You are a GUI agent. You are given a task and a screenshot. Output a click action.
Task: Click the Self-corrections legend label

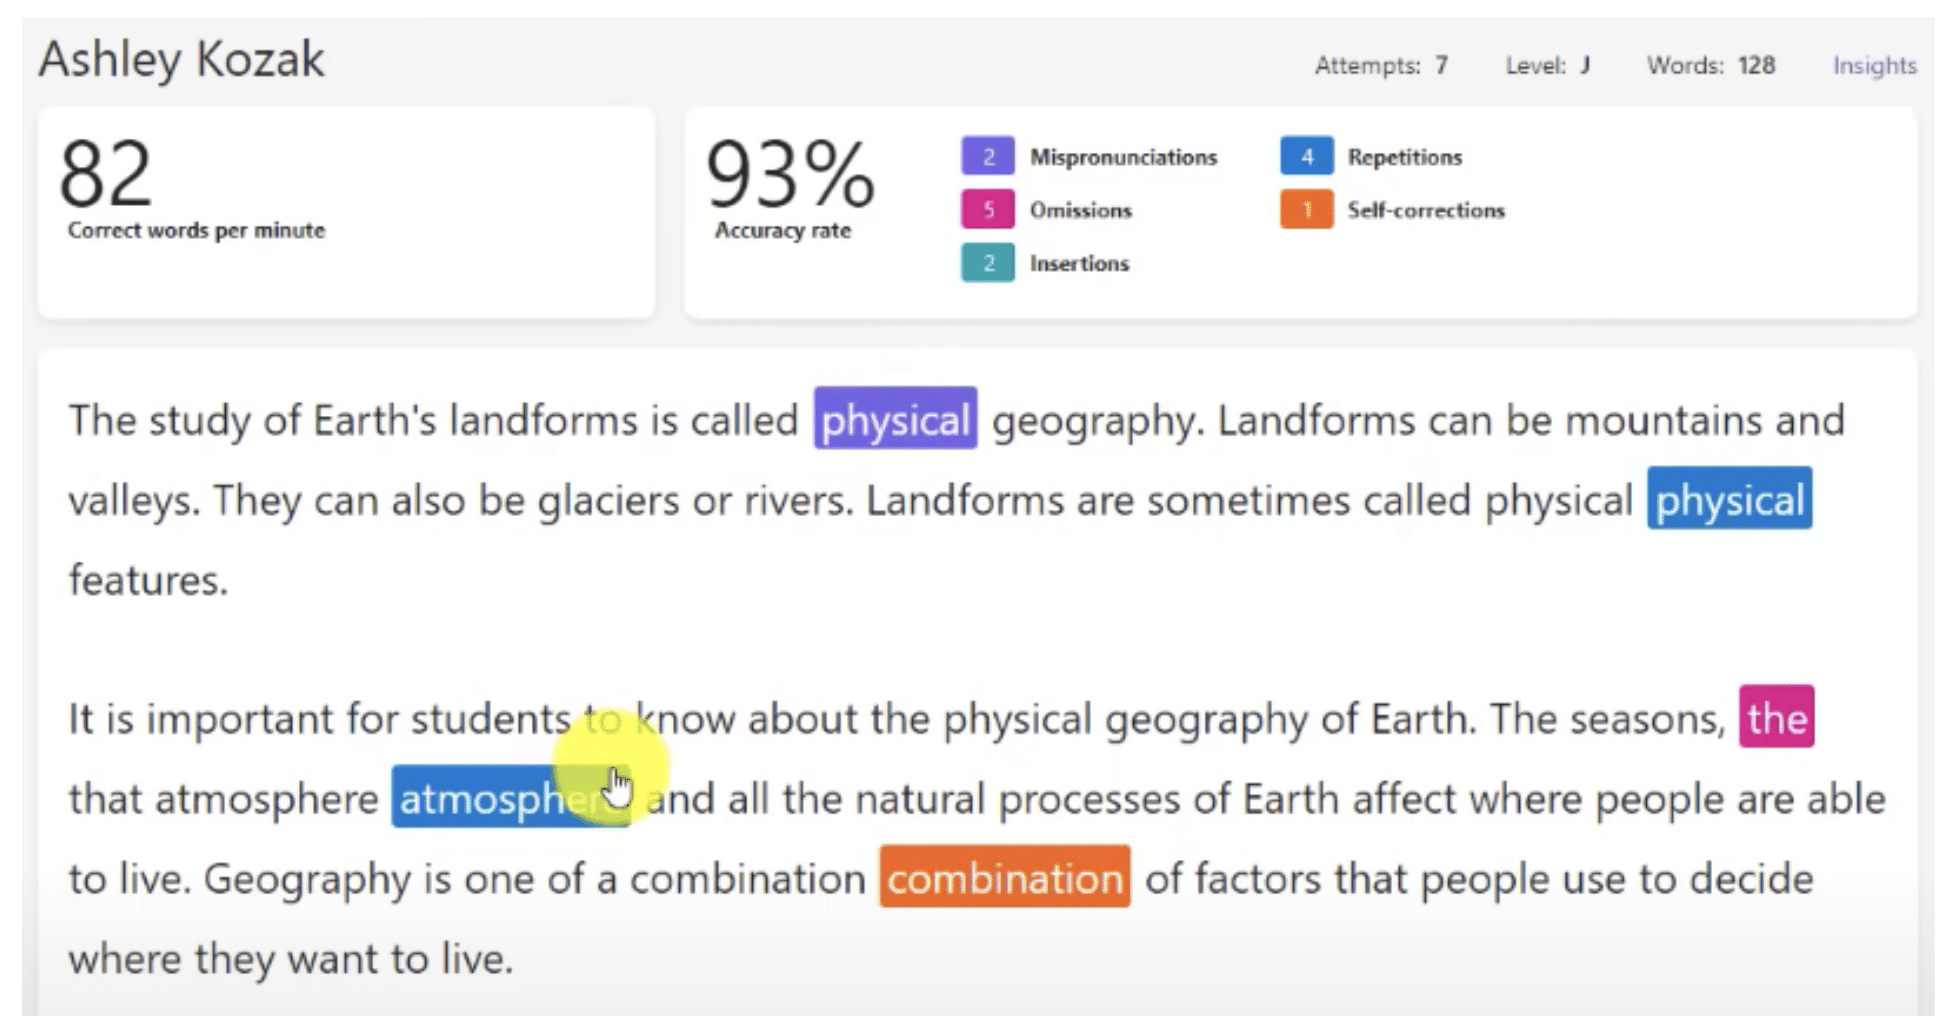(x=1425, y=210)
